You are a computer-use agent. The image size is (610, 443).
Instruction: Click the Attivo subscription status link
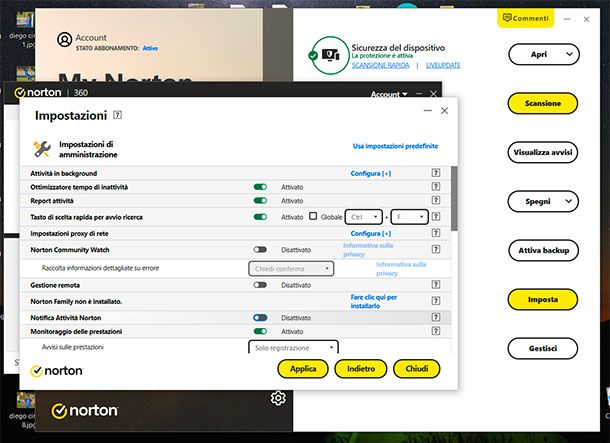[150, 48]
